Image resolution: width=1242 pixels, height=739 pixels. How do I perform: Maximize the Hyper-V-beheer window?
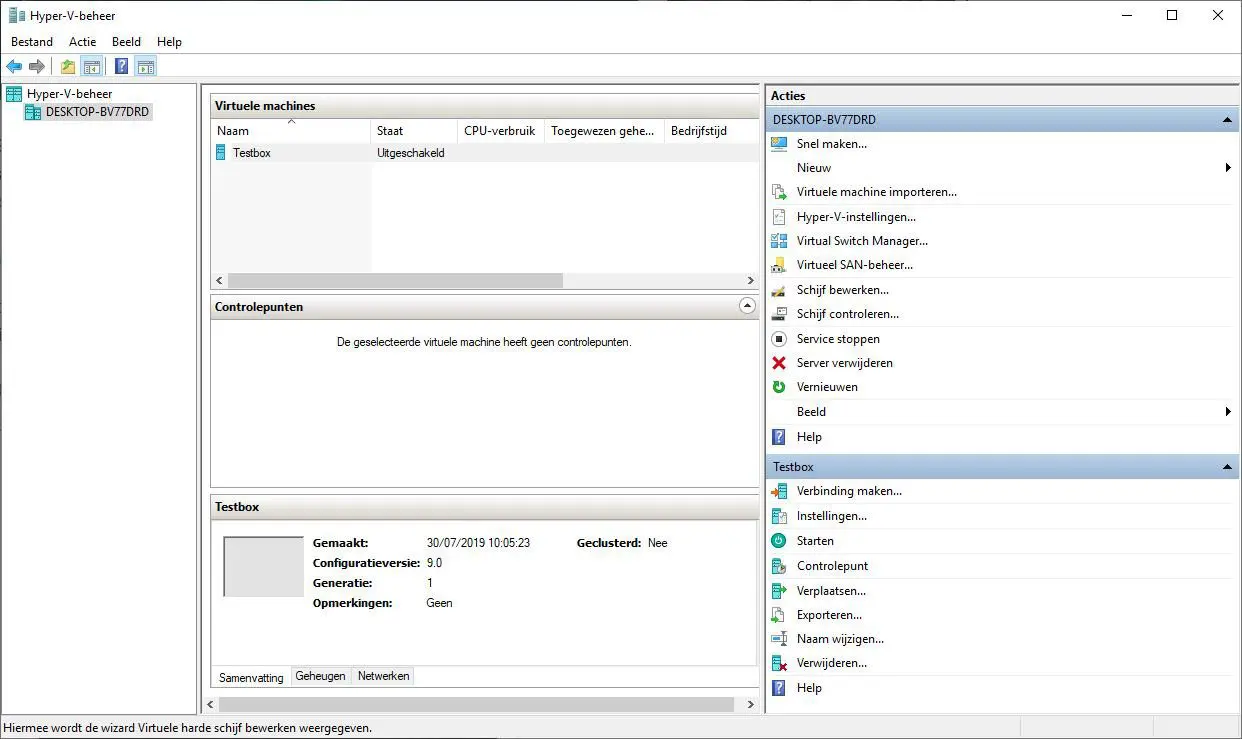pyautogui.click(x=1172, y=15)
